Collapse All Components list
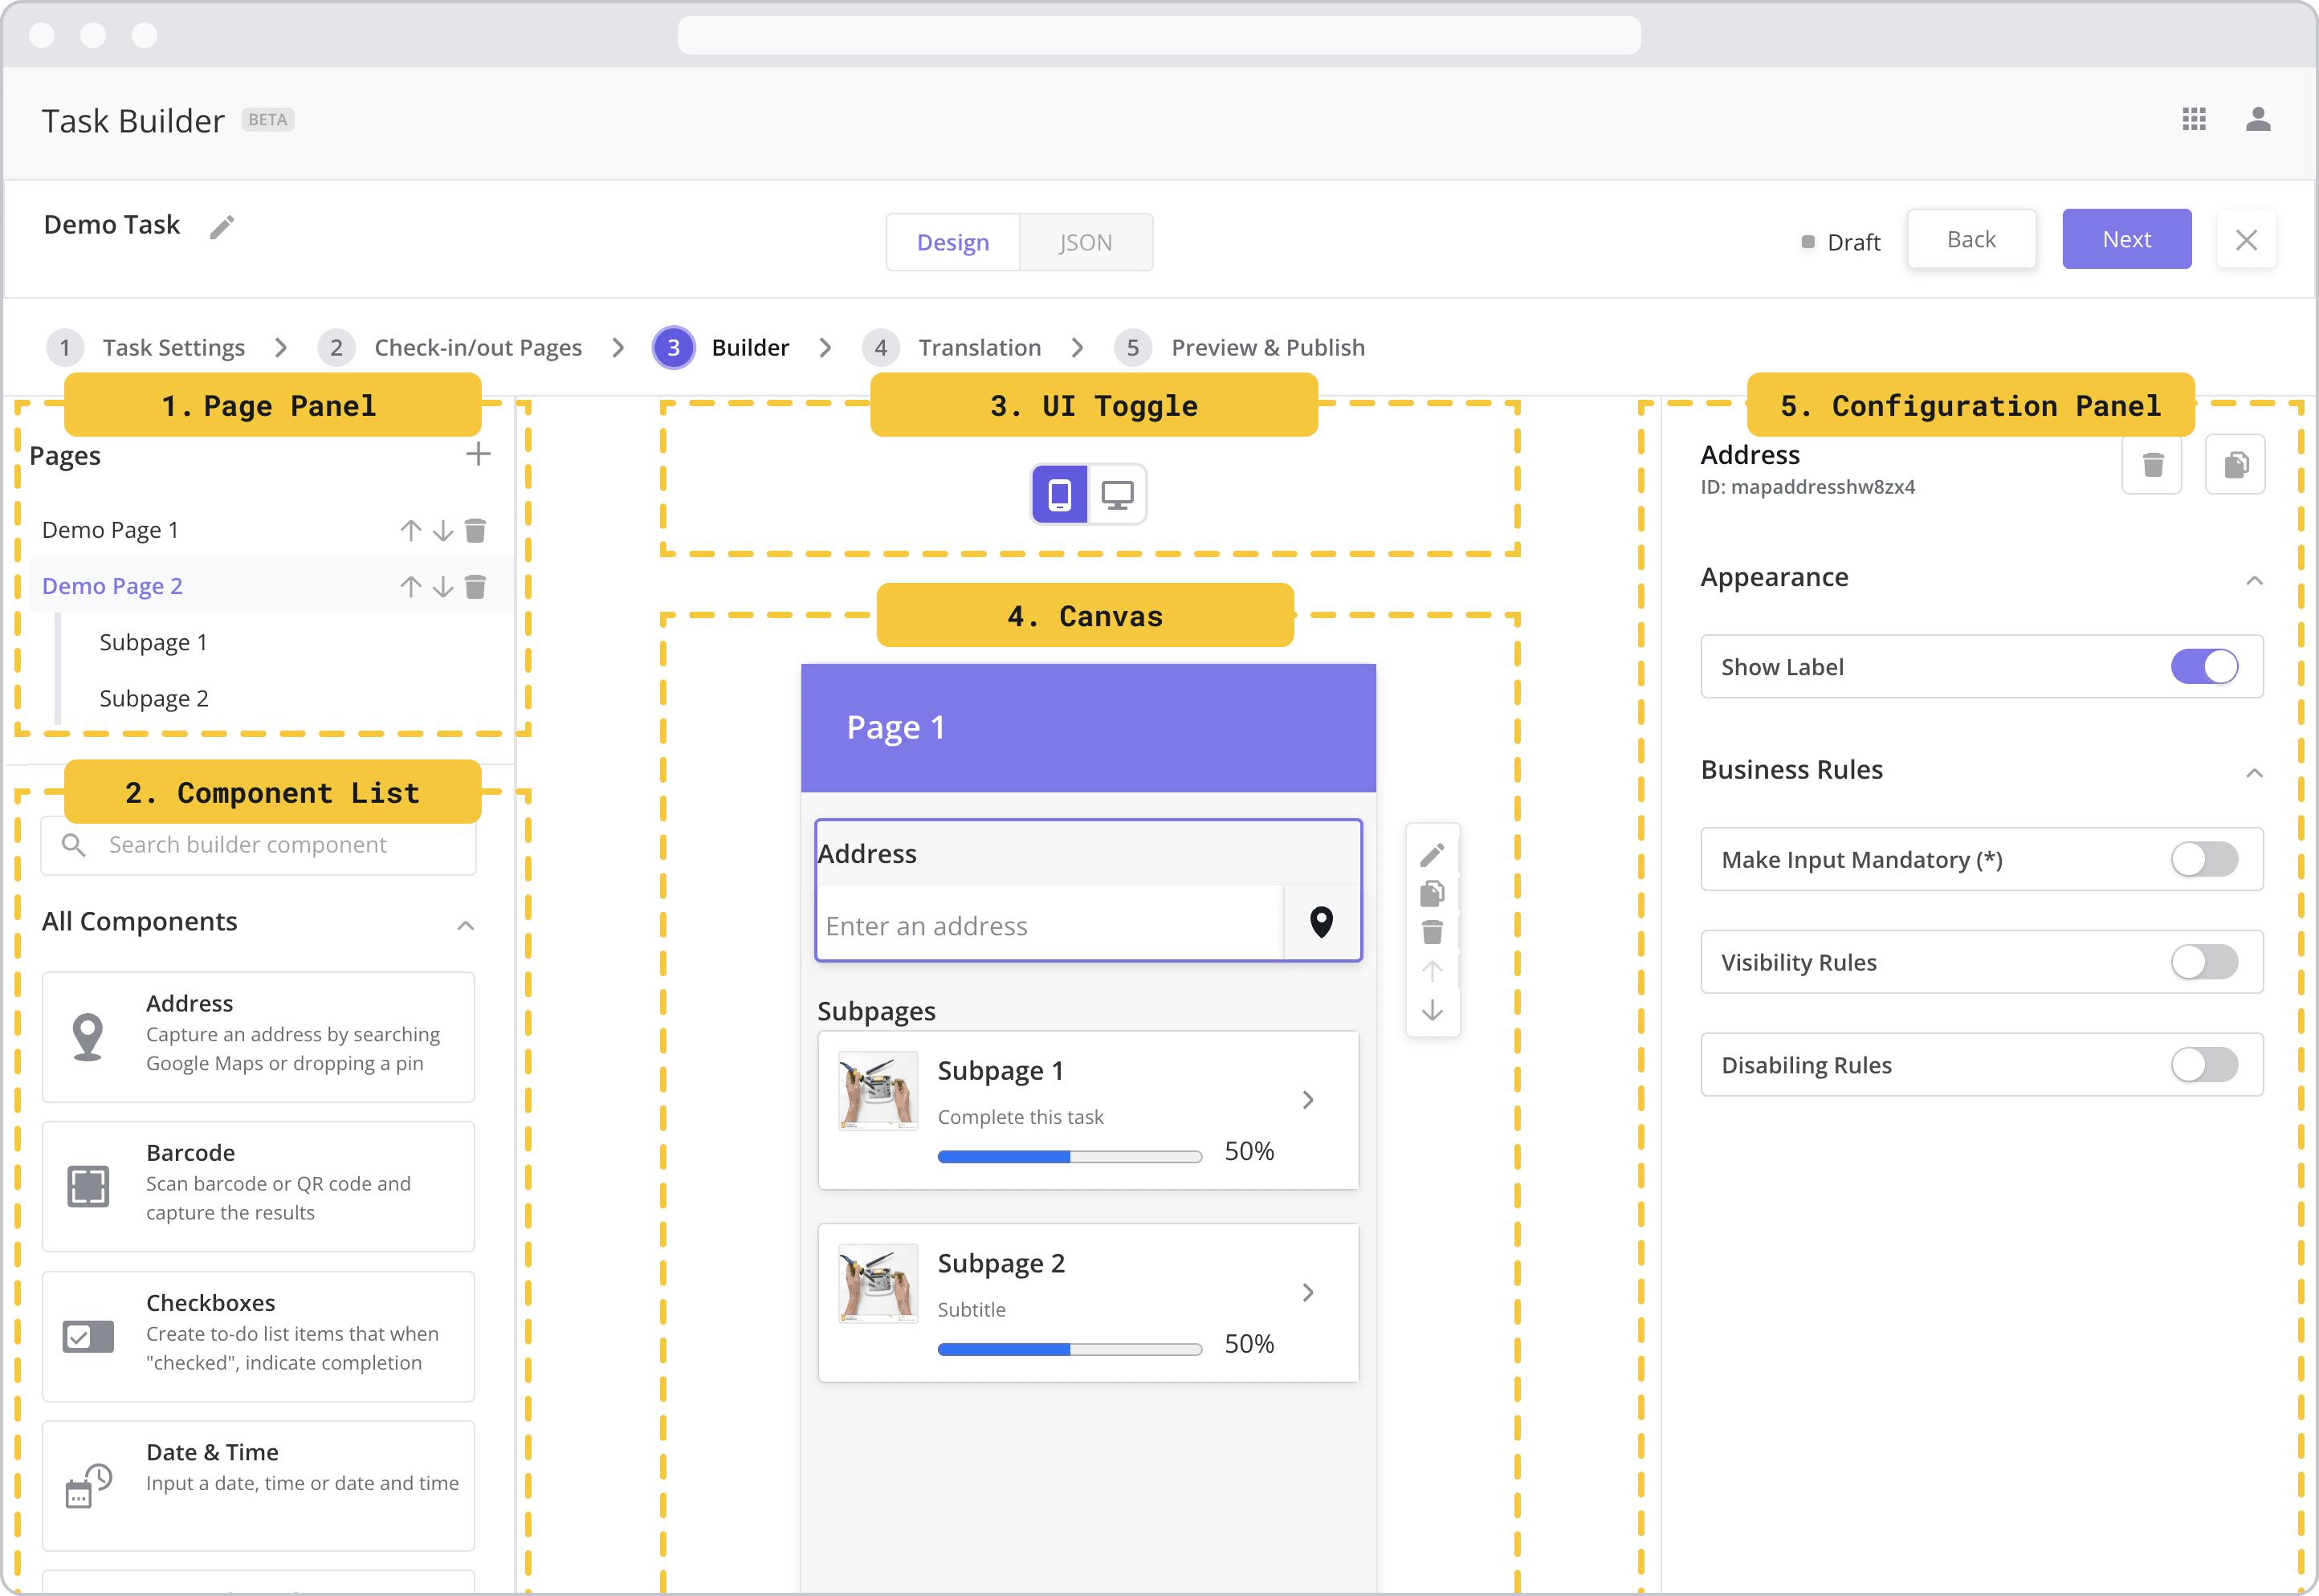The image size is (2319, 1596). pos(465,926)
